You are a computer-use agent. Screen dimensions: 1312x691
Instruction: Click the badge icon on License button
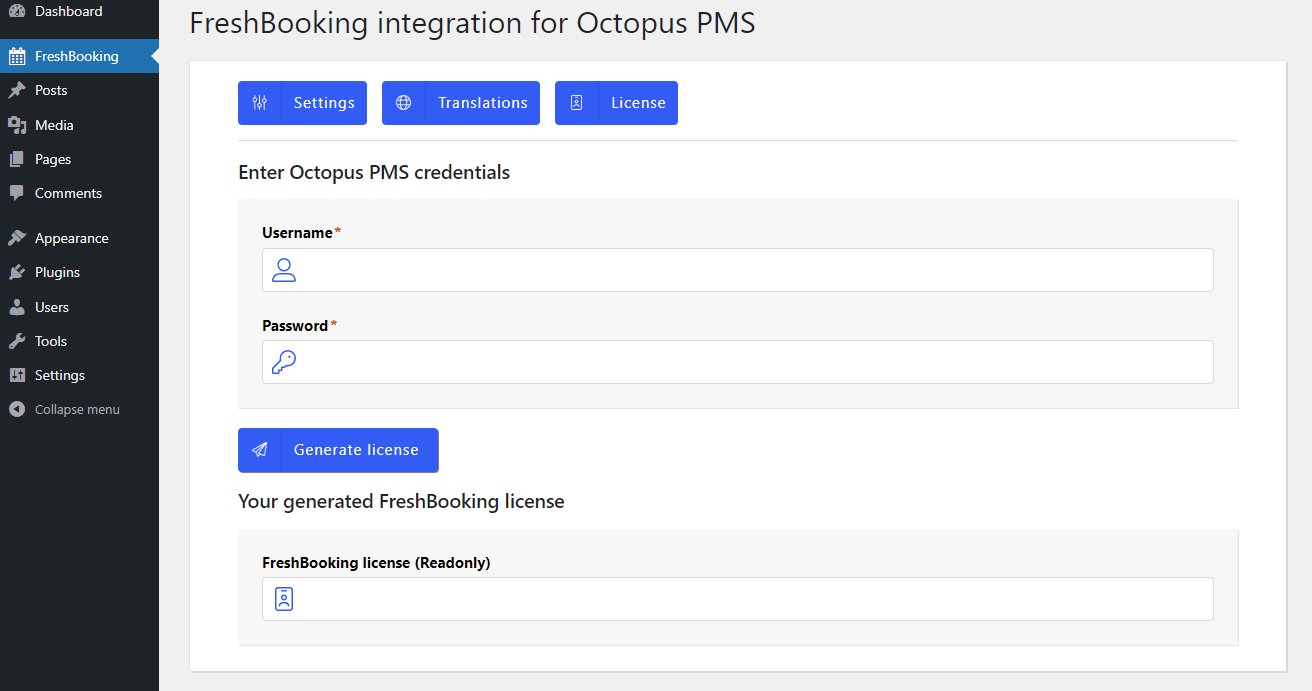click(577, 103)
